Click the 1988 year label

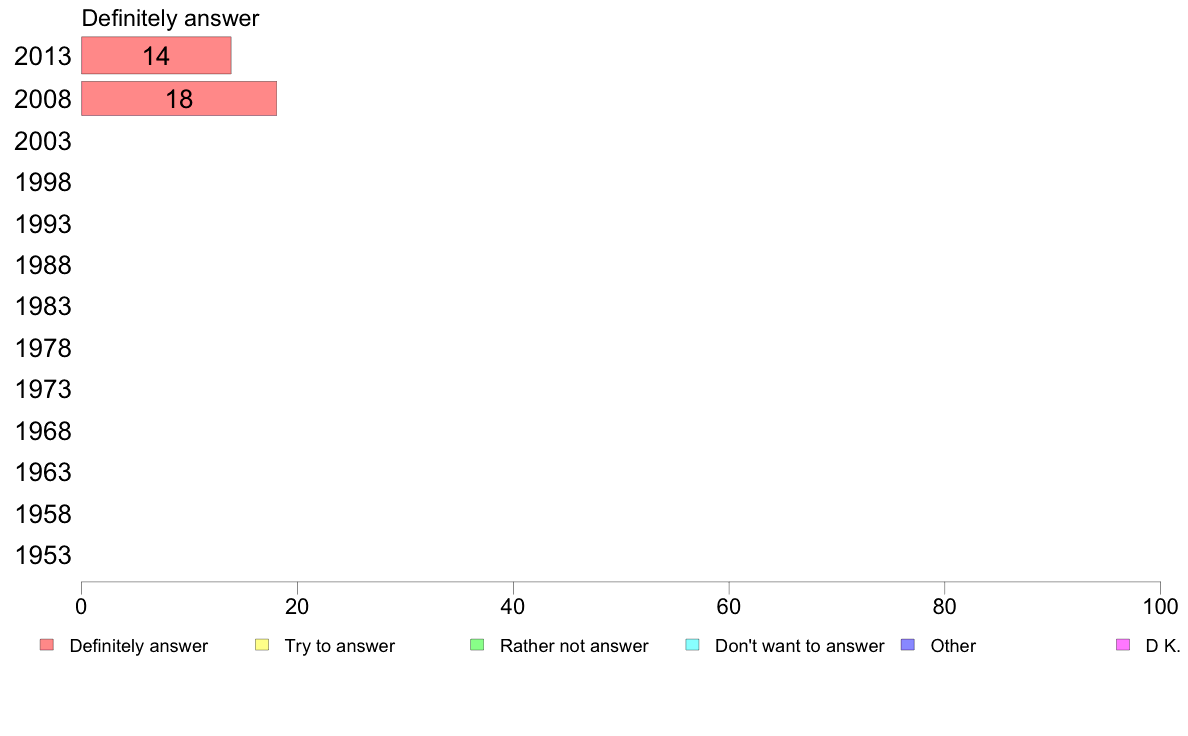[x=43, y=265]
